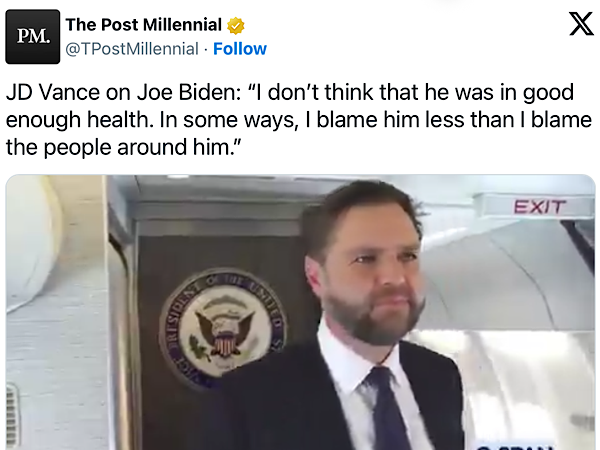Click the navy tie in the video
The width and height of the screenshot is (600, 450).
(x=386, y=410)
